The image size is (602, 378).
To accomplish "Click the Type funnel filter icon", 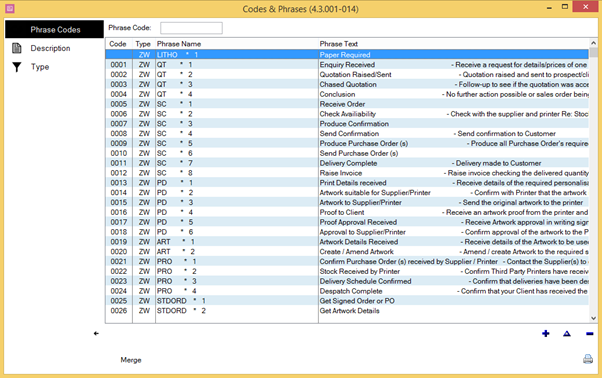I will (x=17, y=67).
